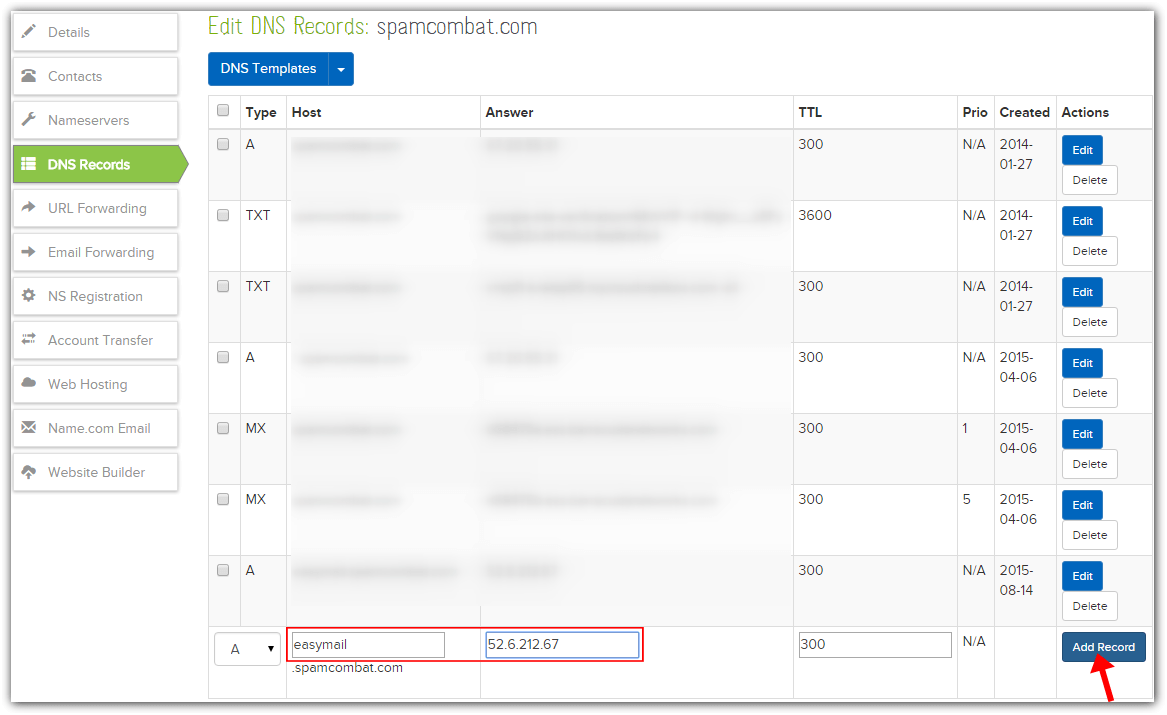The height and width of the screenshot is (715, 1167).
Task: Edit the MX record with priority 5
Action: (1082, 505)
